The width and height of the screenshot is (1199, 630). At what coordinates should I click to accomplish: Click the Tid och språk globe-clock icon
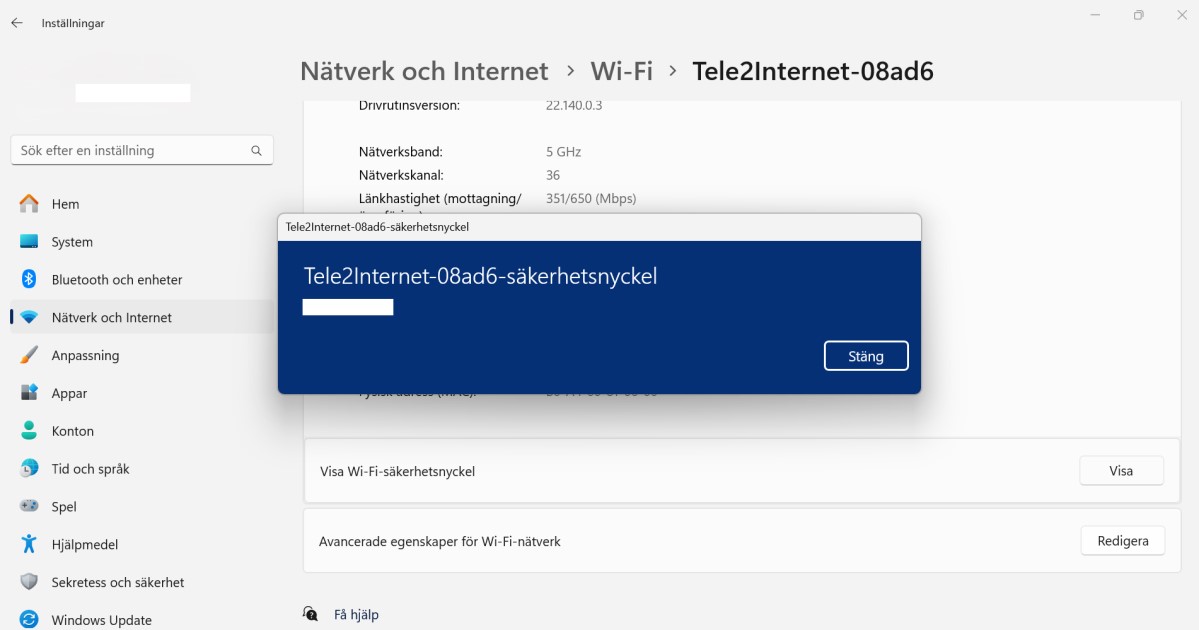click(x=29, y=469)
